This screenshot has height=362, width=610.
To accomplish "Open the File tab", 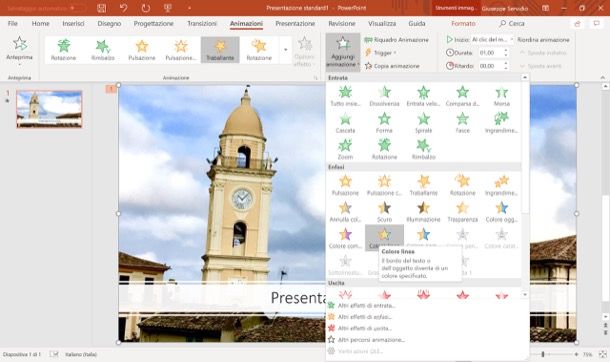I will (x=12, y=24).
